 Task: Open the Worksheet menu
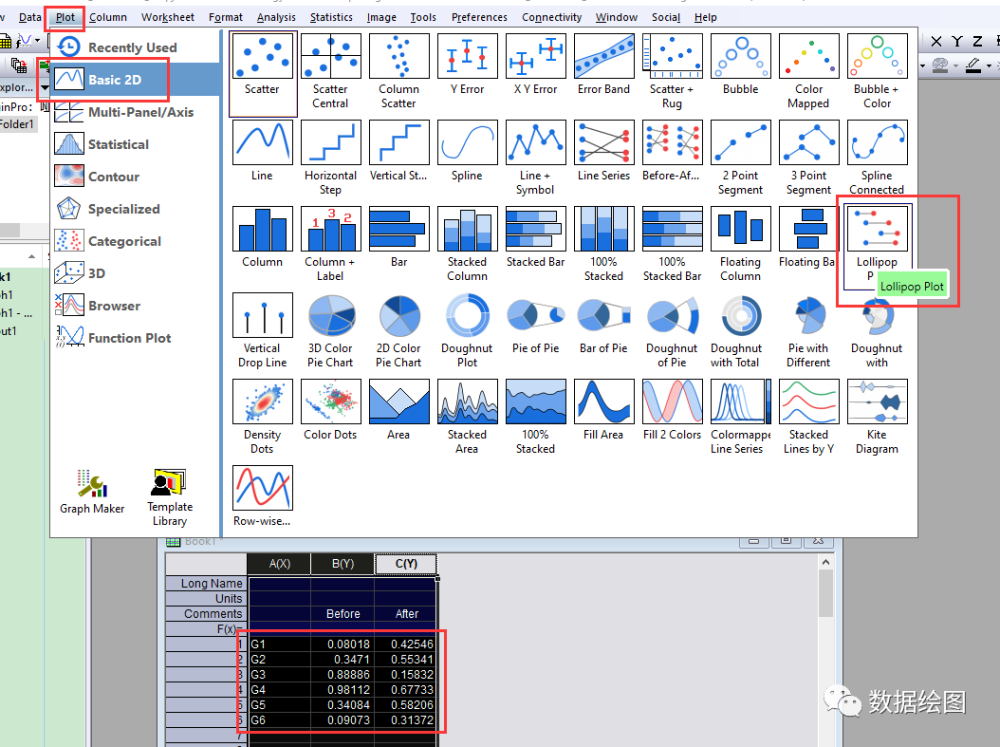pyautogui.click(x=168, y=17)
